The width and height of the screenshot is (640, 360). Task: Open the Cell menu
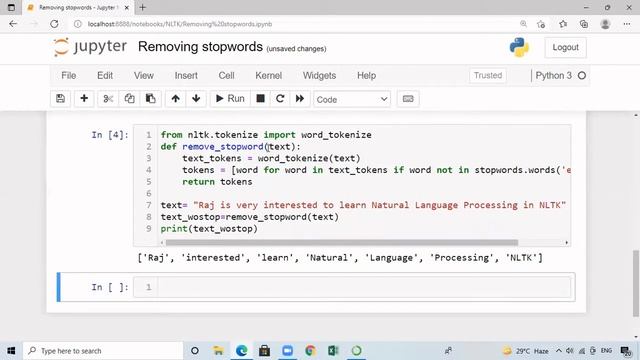point(227,76)
